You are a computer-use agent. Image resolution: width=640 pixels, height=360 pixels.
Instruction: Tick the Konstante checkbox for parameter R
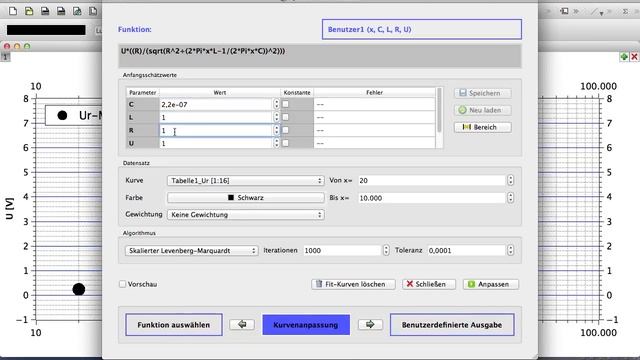point(285,130)
